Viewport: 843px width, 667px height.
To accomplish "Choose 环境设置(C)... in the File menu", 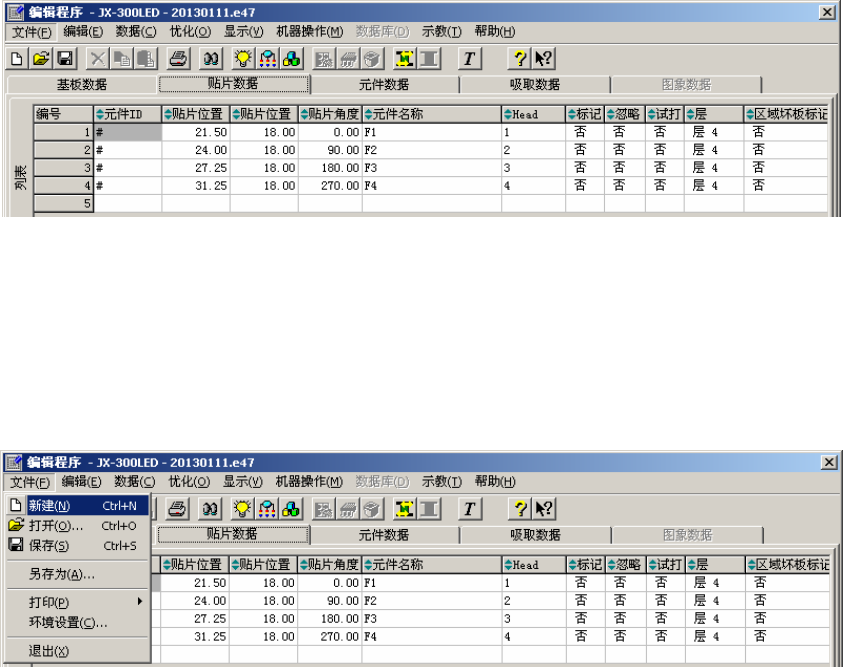I will tap(78, 622).
